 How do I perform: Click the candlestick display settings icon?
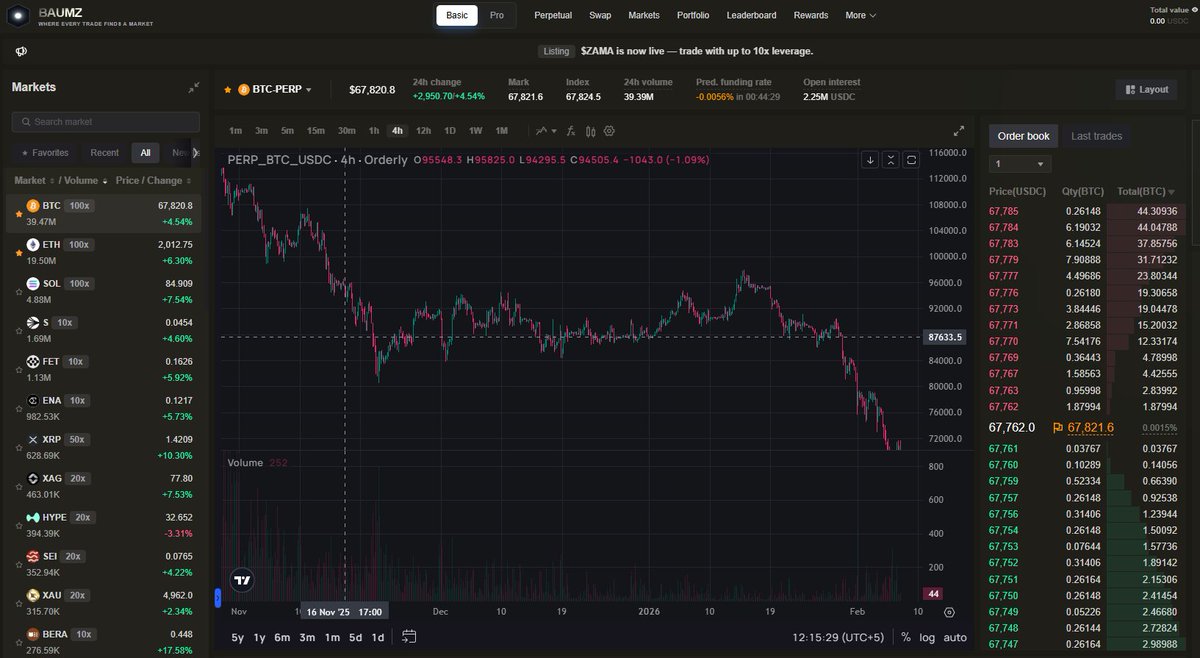coord(590,131)
